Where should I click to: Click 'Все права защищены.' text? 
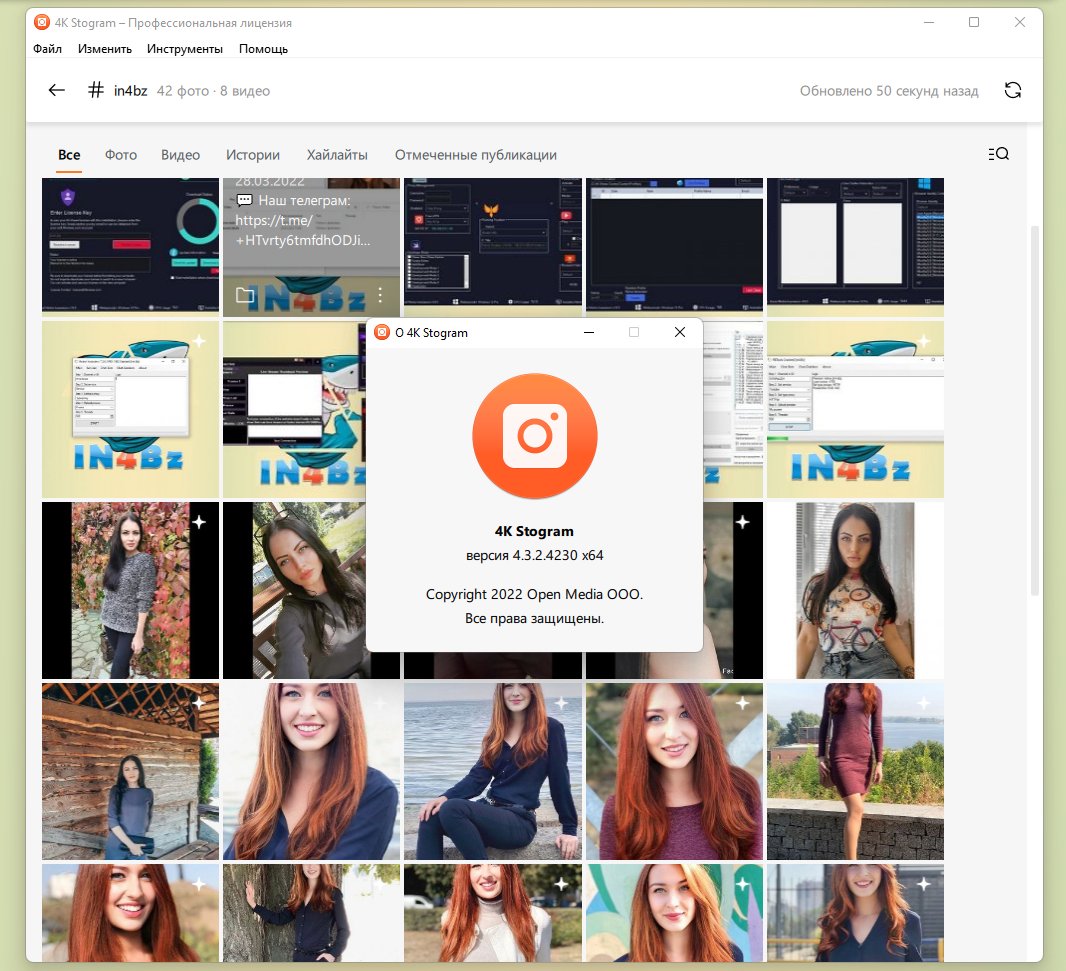[x=534, y=619]
